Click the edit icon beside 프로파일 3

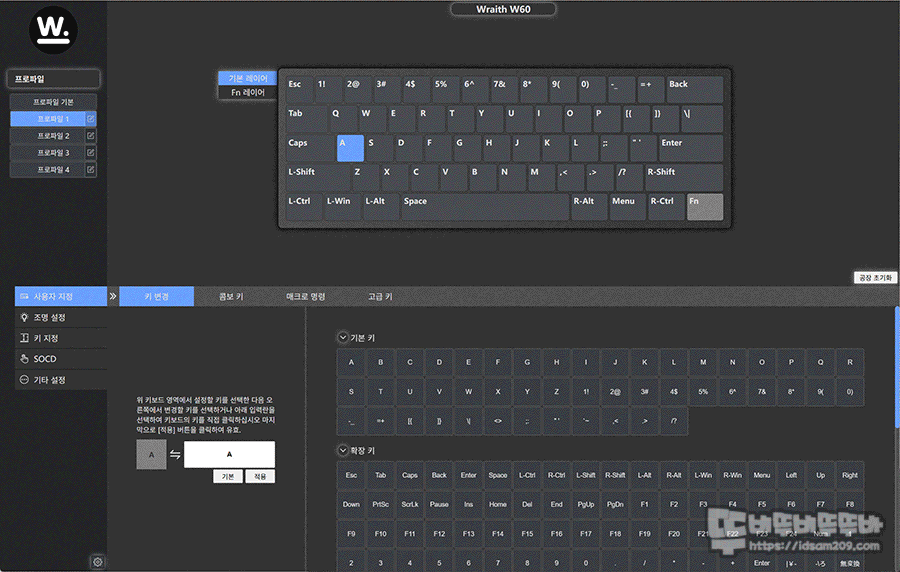[x=91, y=153]
